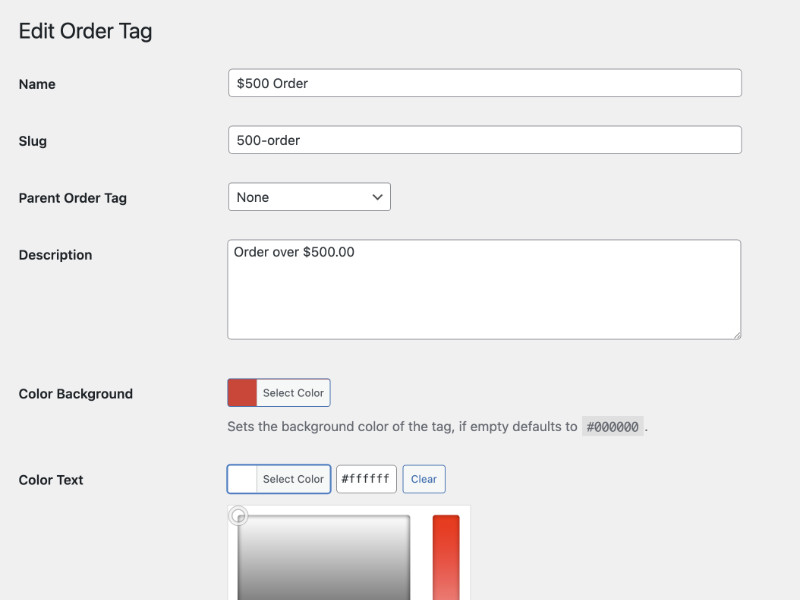Click inside the Description textarea

tap(484, 289)
